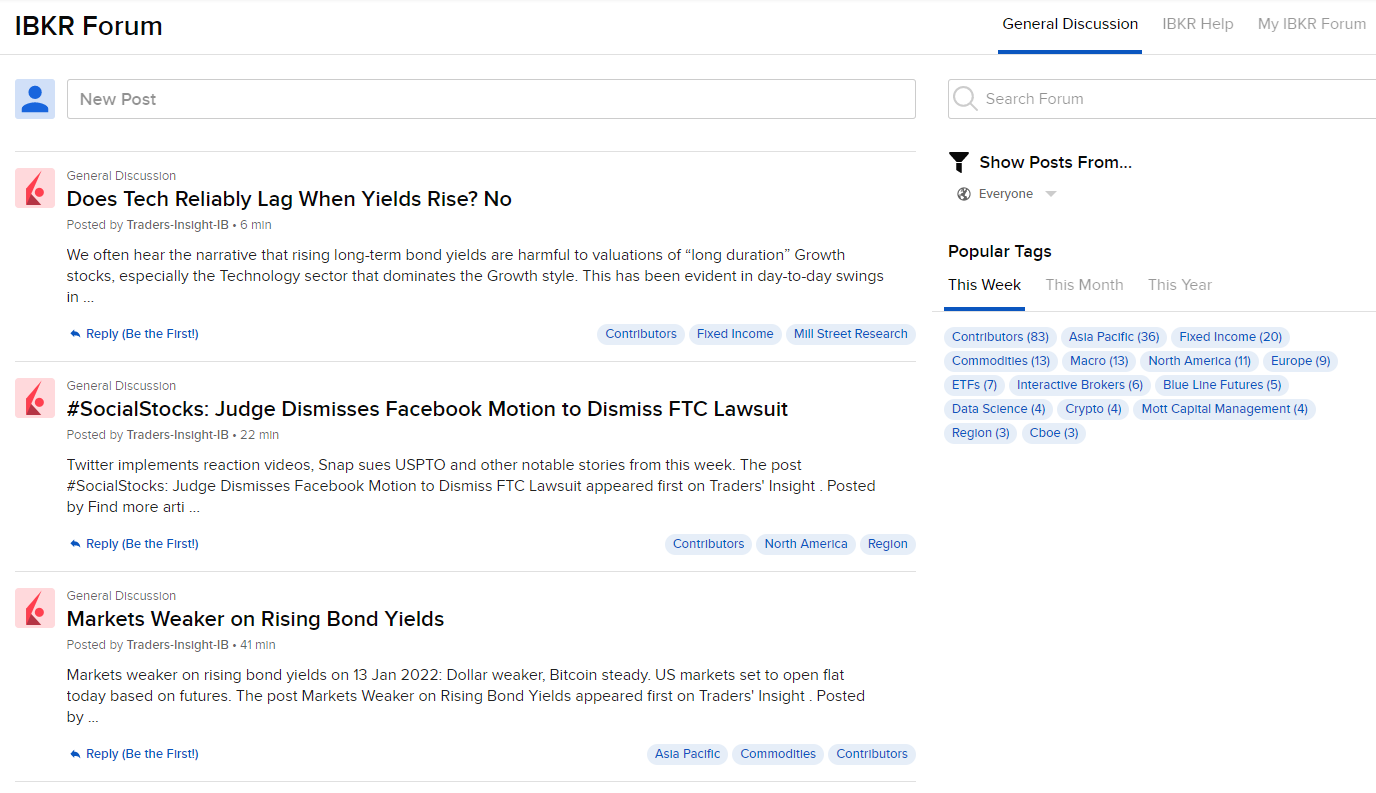Click the globe icon next to Everyone
The image size is (1376, 793).
[963, 193]
